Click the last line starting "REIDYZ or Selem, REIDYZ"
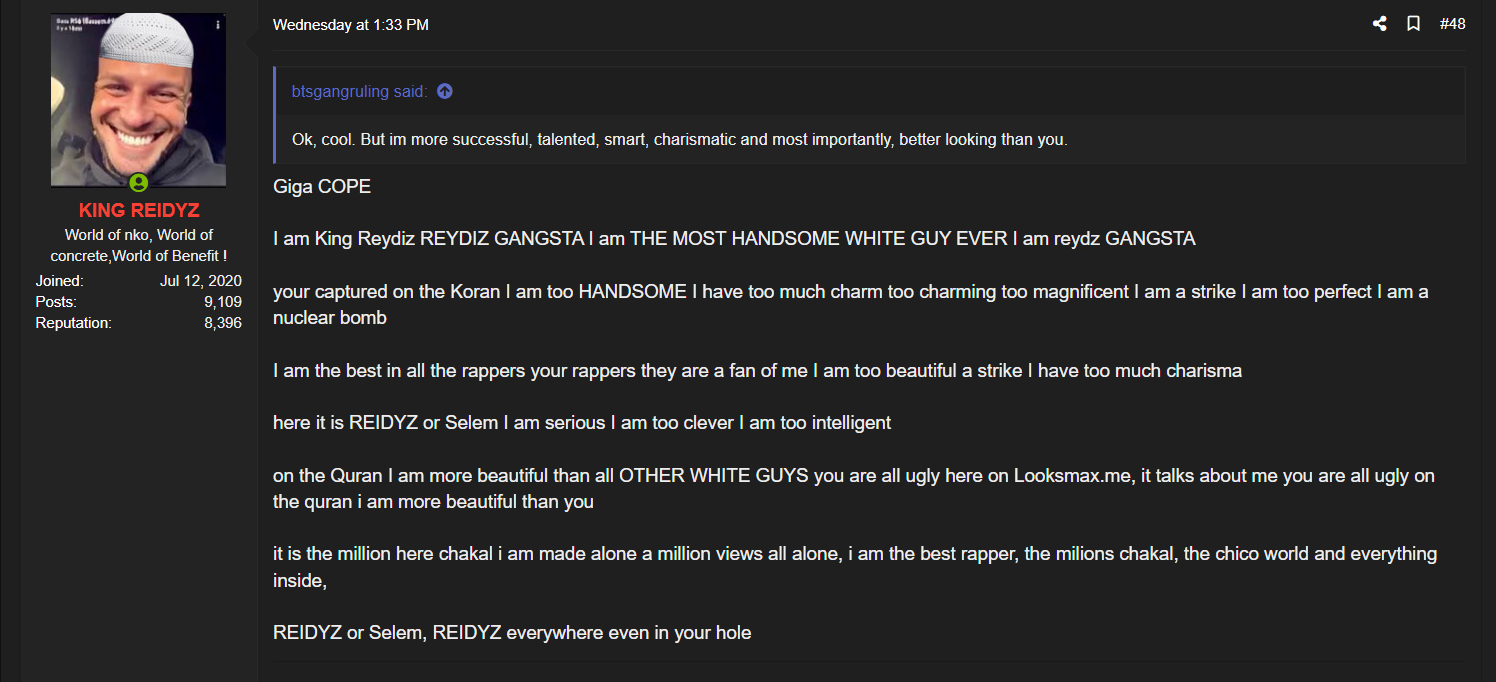Image resolution: width=1496 pixels, height=682 pixels. tap(511, 632)
